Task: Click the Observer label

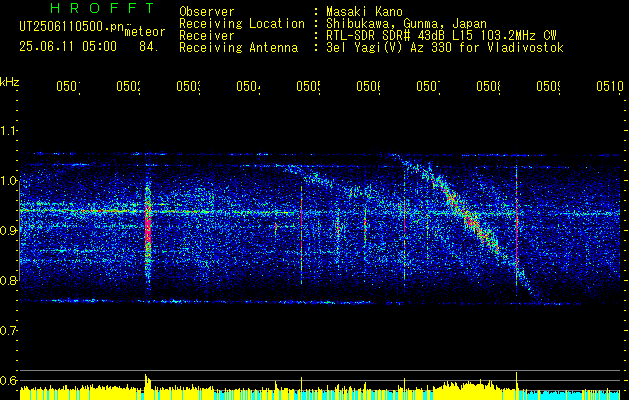Action: click(x=207, y=12)
